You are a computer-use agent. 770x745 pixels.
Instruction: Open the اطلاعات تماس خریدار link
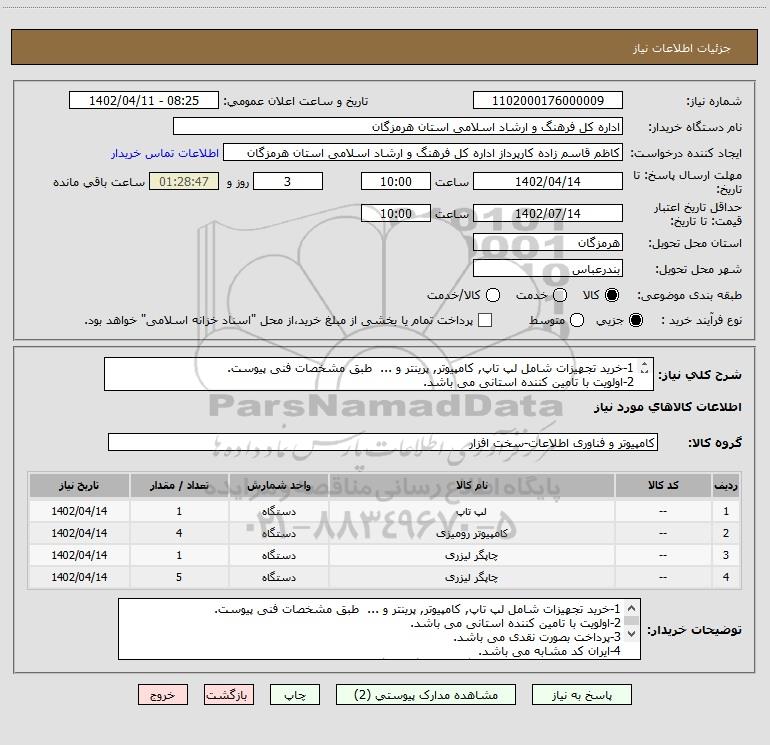[x=165, y=153]
